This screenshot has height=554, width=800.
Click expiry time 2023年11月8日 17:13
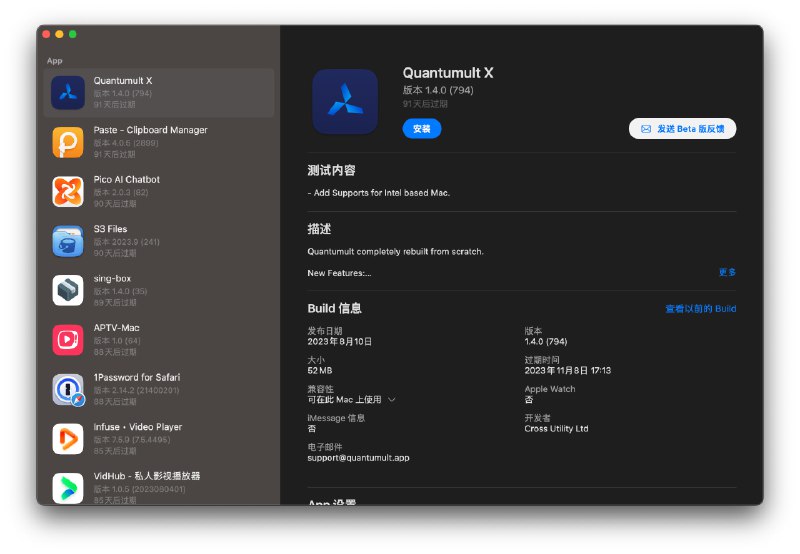[567, 370]
